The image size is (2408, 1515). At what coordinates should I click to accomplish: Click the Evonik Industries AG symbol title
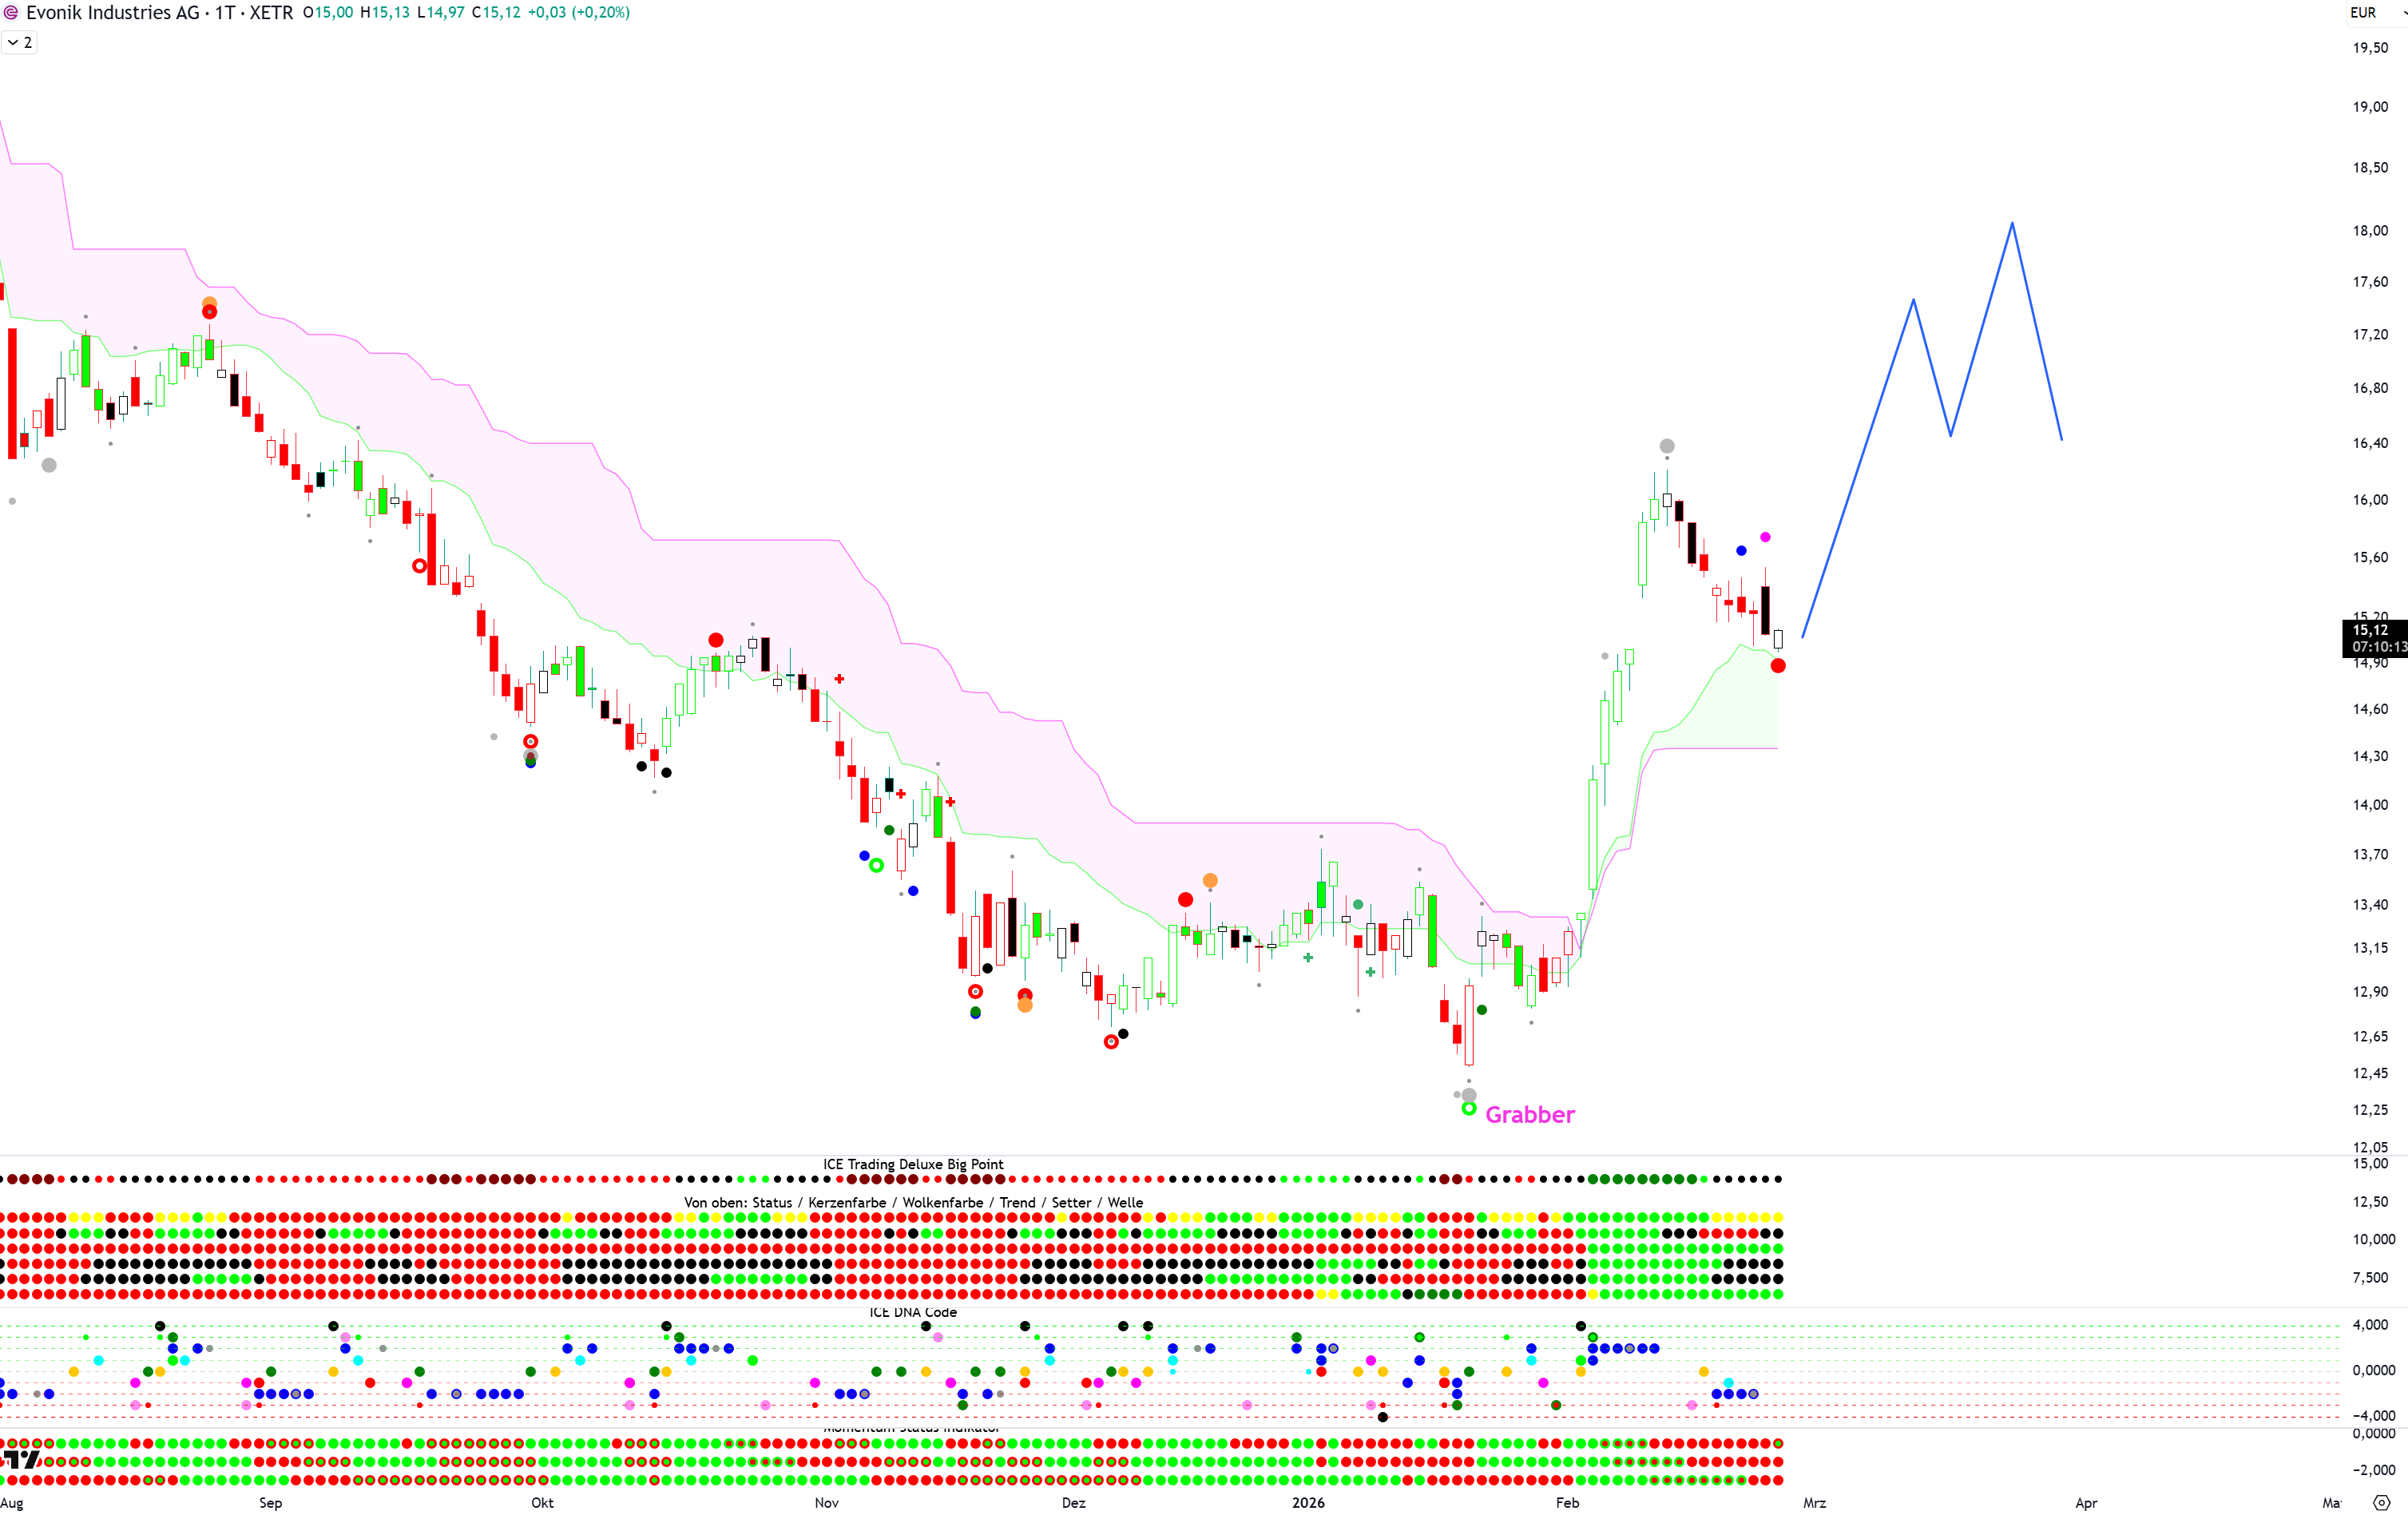pos(112,13)
